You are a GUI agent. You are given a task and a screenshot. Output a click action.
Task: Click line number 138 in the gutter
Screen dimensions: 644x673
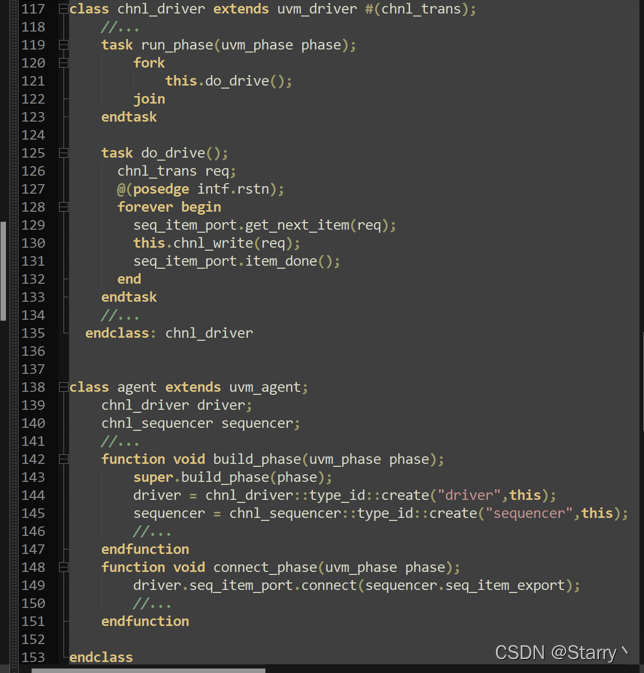33,388
